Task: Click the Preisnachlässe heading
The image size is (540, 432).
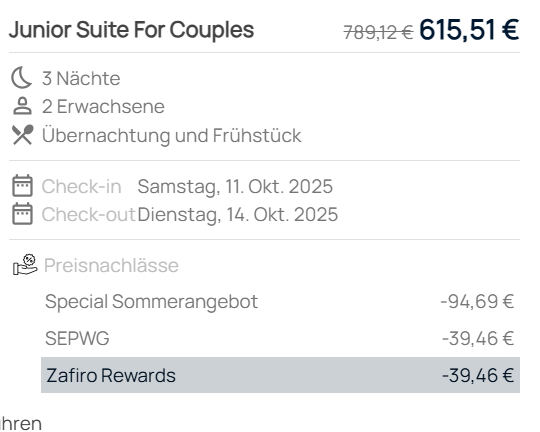Action: (x=111, y=265)
